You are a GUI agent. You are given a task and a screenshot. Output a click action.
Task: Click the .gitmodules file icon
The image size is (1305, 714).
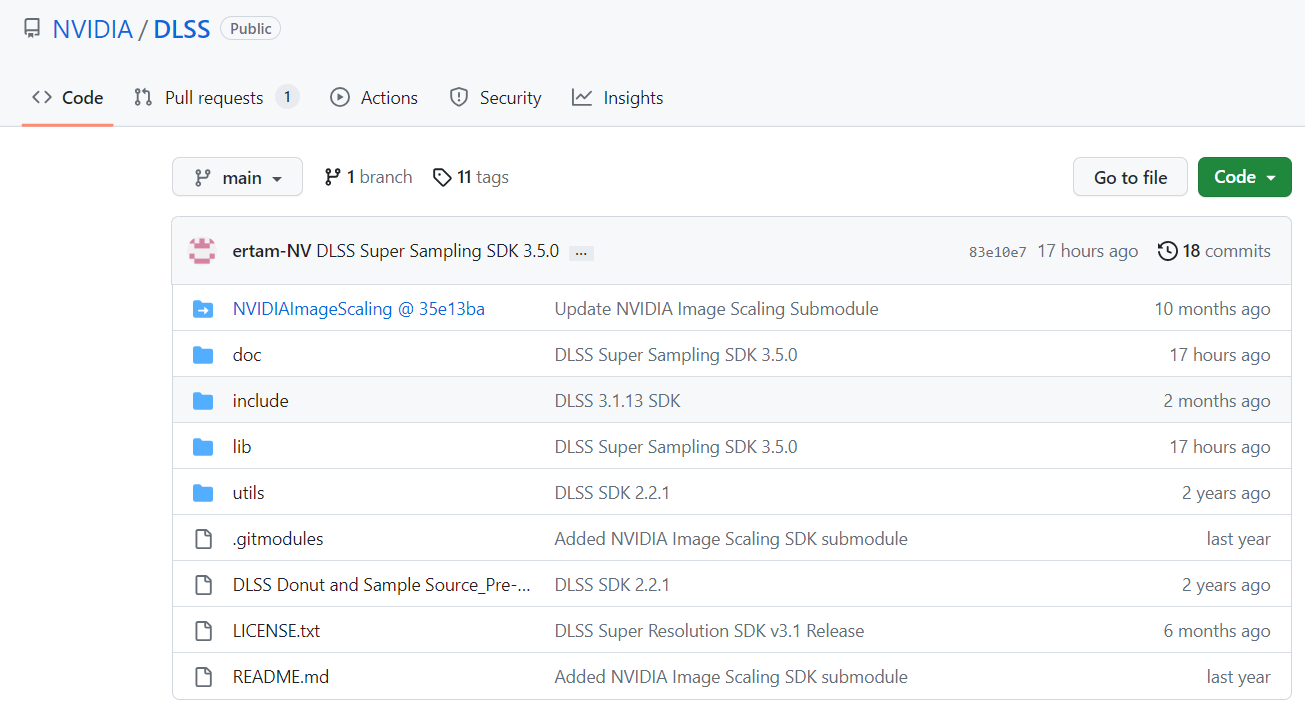coord(203,539)
